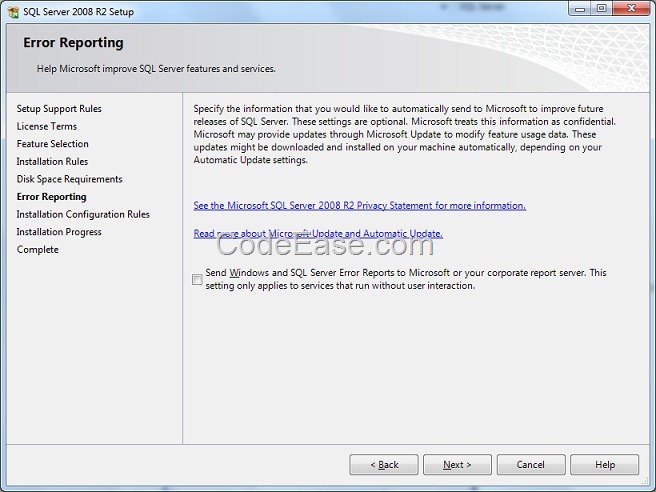Viewport: 656px width, 492px height.
Task: Open the Microsoft Update and Automatic Update link
Action: [318, 233]
